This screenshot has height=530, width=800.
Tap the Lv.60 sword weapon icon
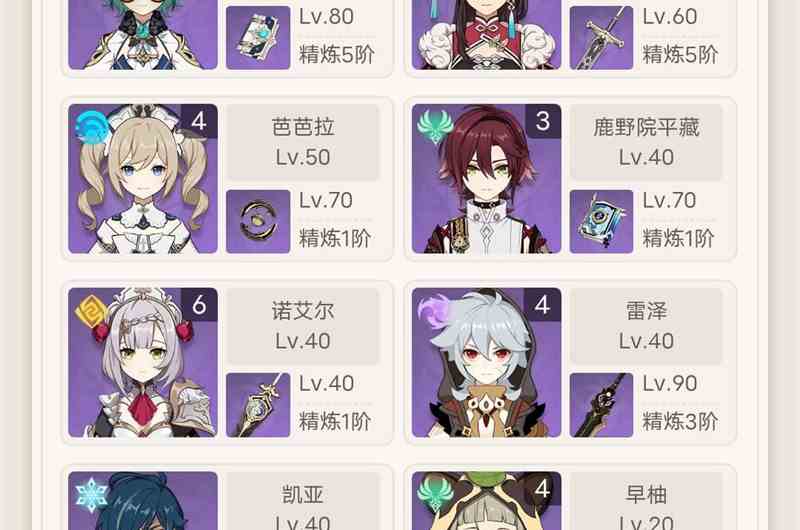[x=602, y=38]
